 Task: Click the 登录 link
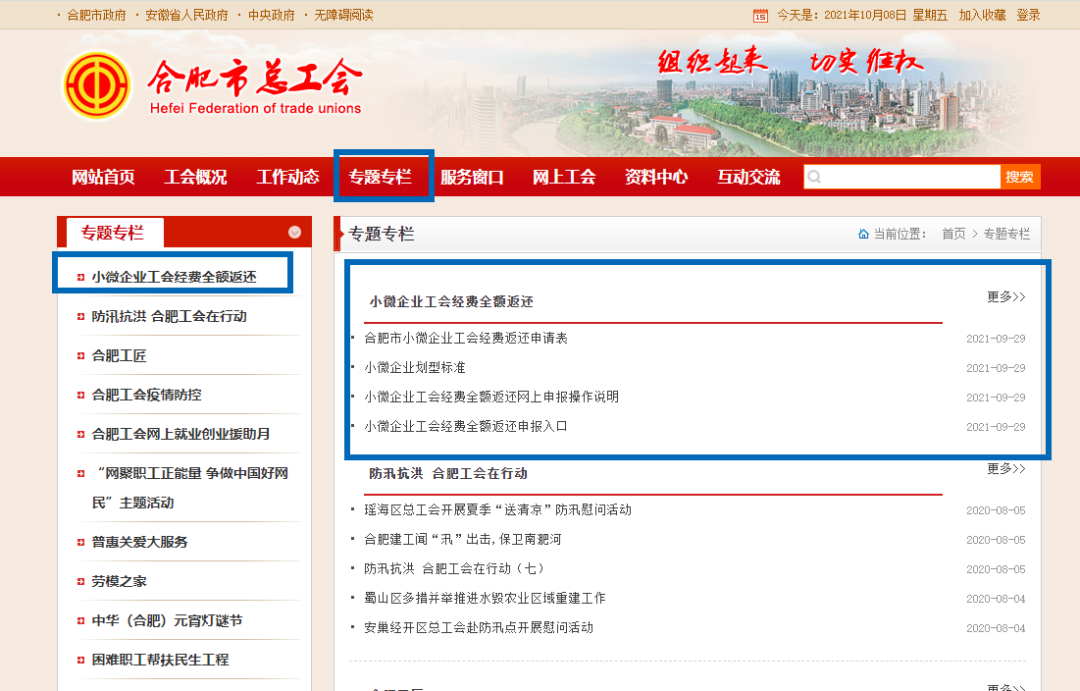pos(1028,15)
